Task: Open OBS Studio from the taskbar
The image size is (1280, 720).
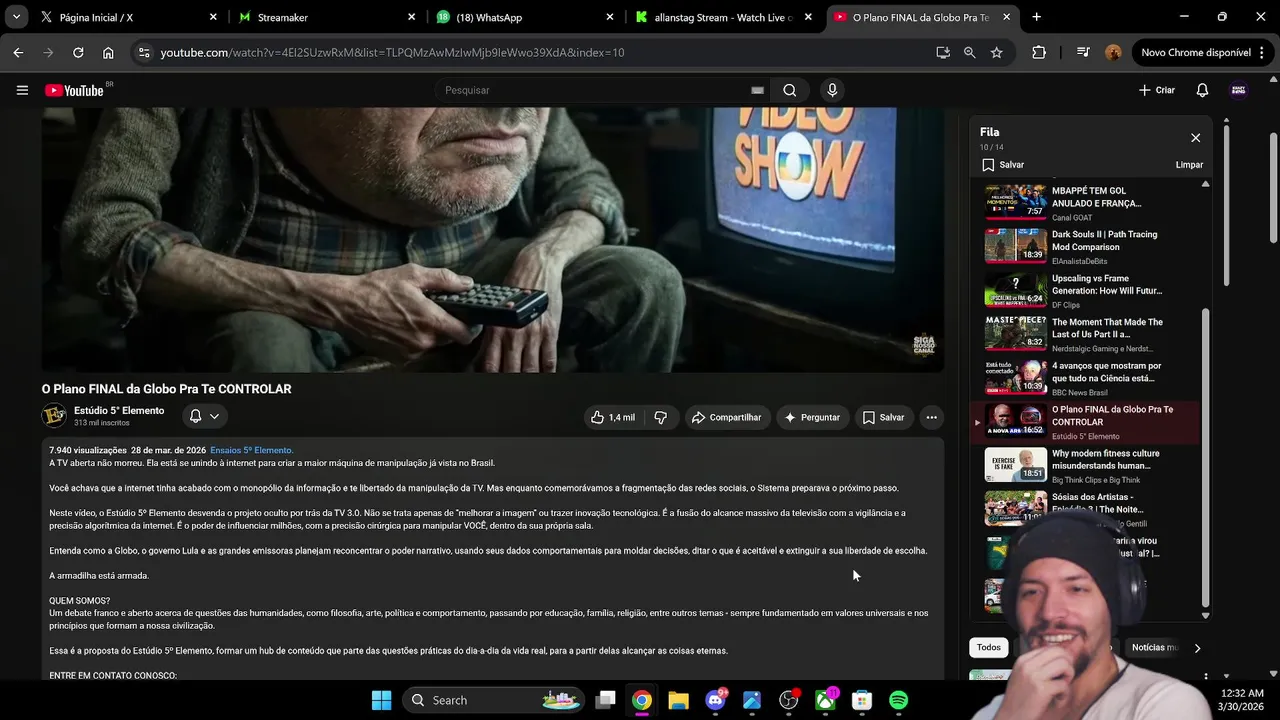Action: (x=788, y=700)
